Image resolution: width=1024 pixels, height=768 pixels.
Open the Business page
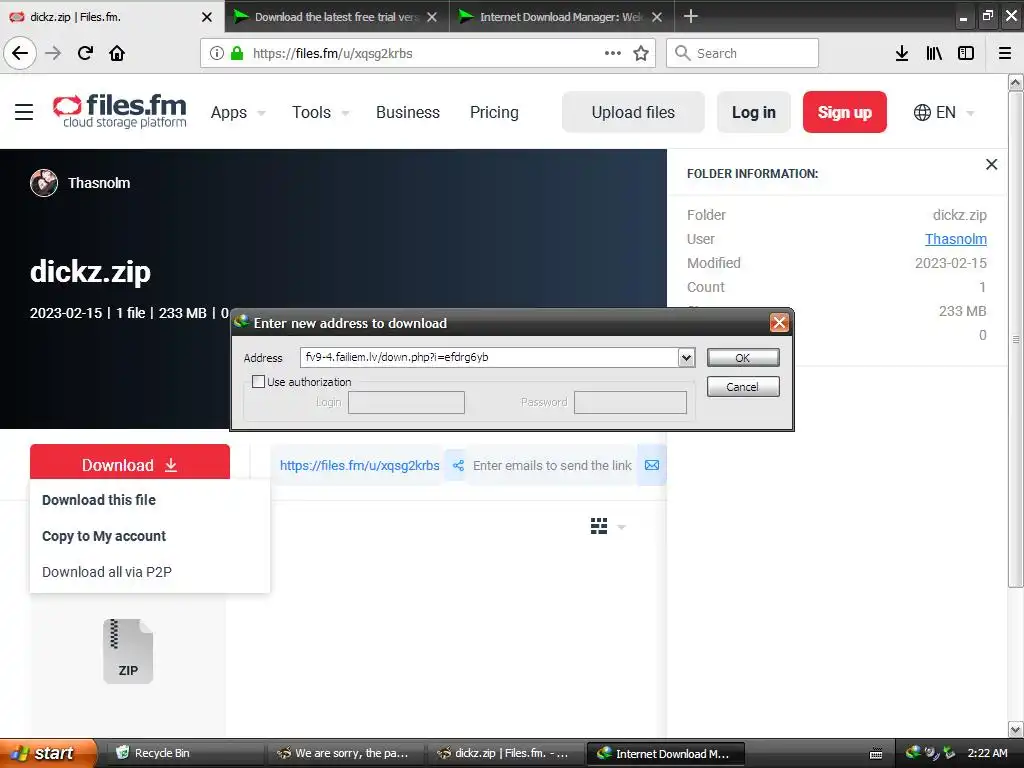coord(408,112)
